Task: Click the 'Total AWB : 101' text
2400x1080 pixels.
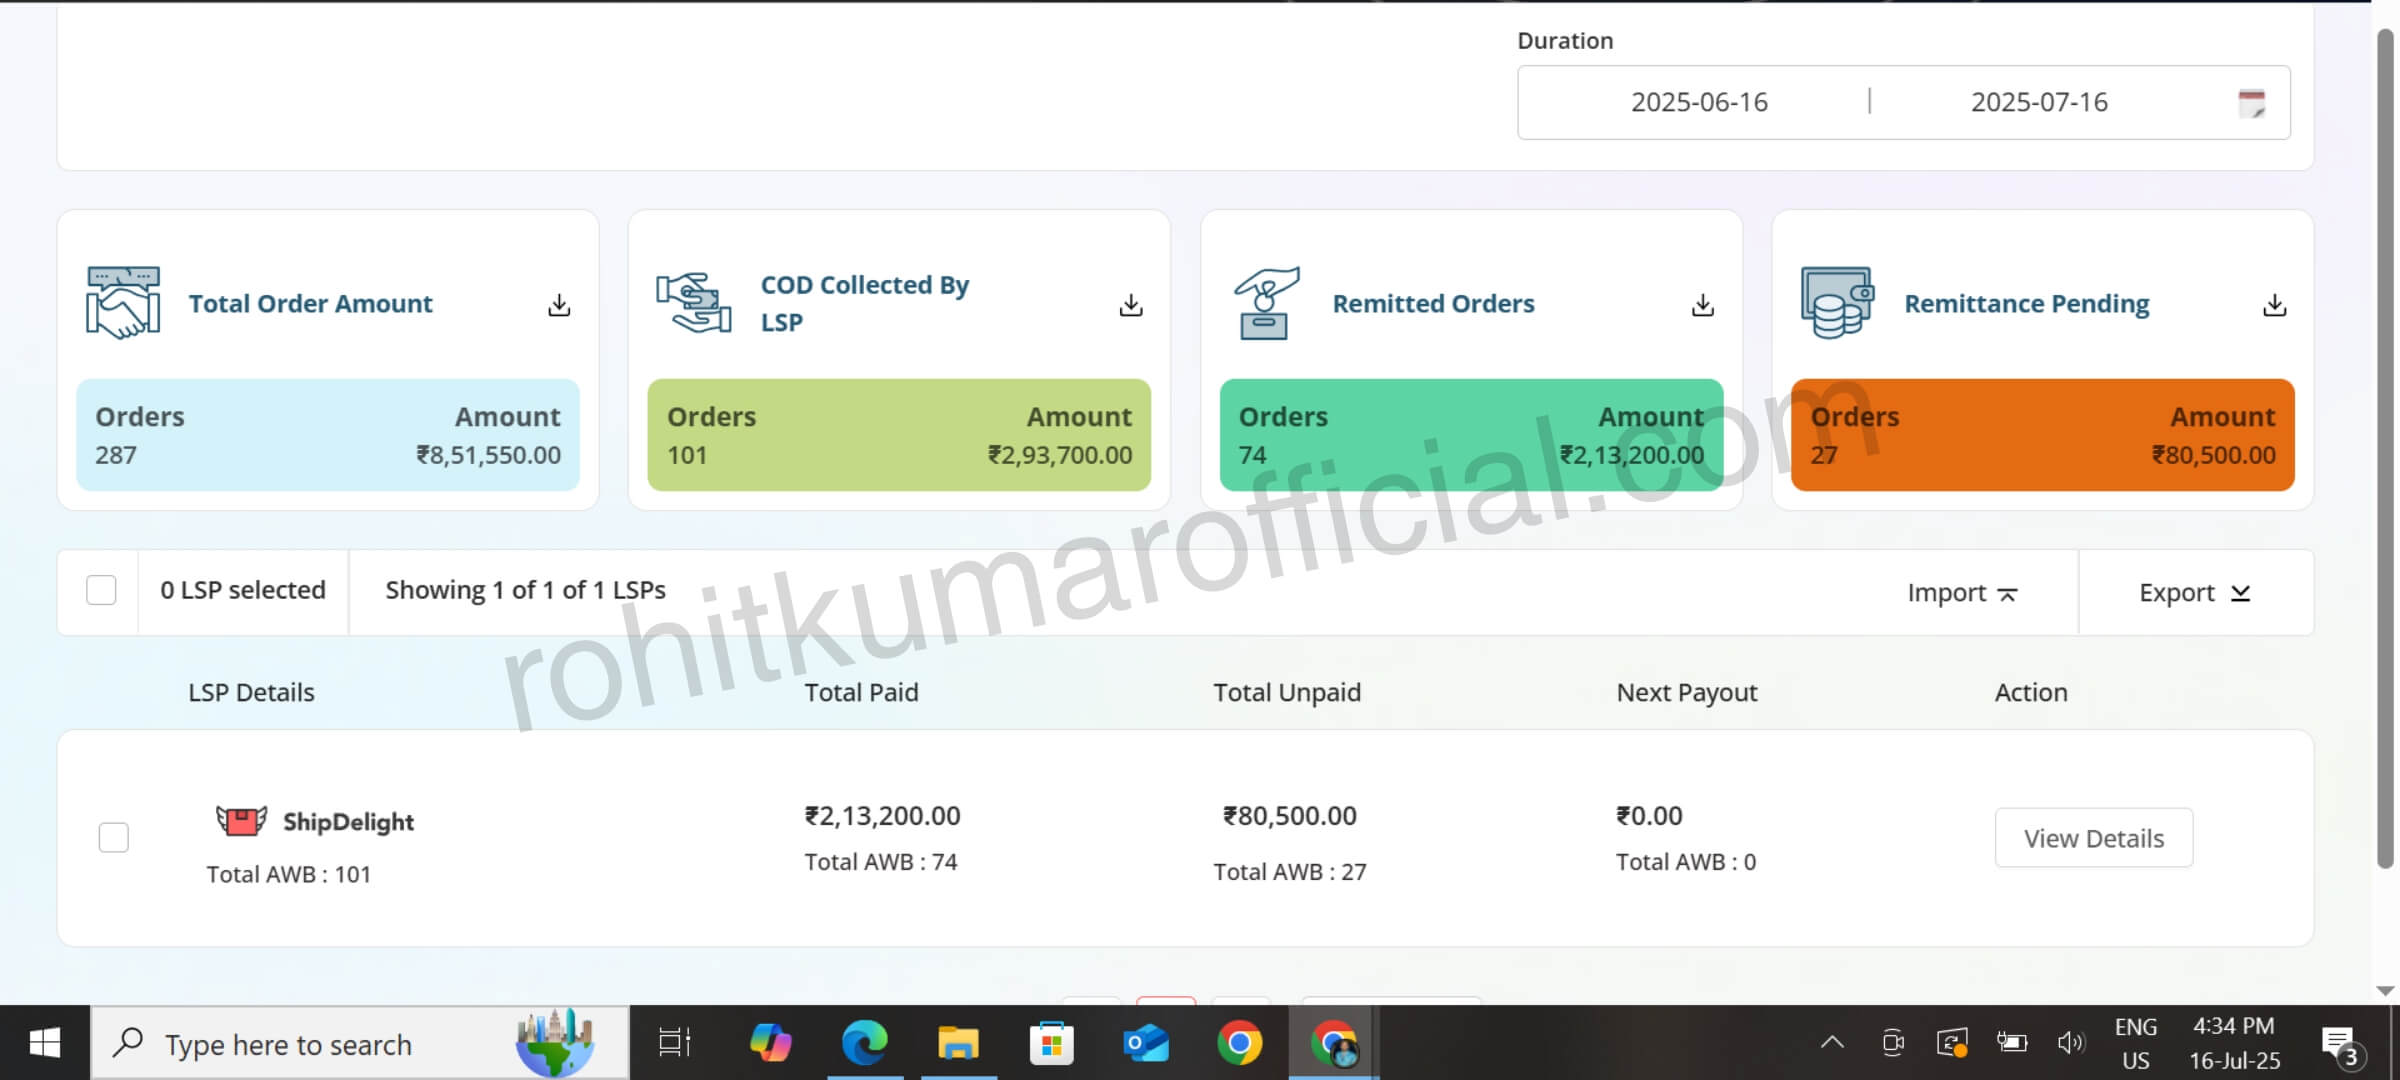Action: coord(288,874)
